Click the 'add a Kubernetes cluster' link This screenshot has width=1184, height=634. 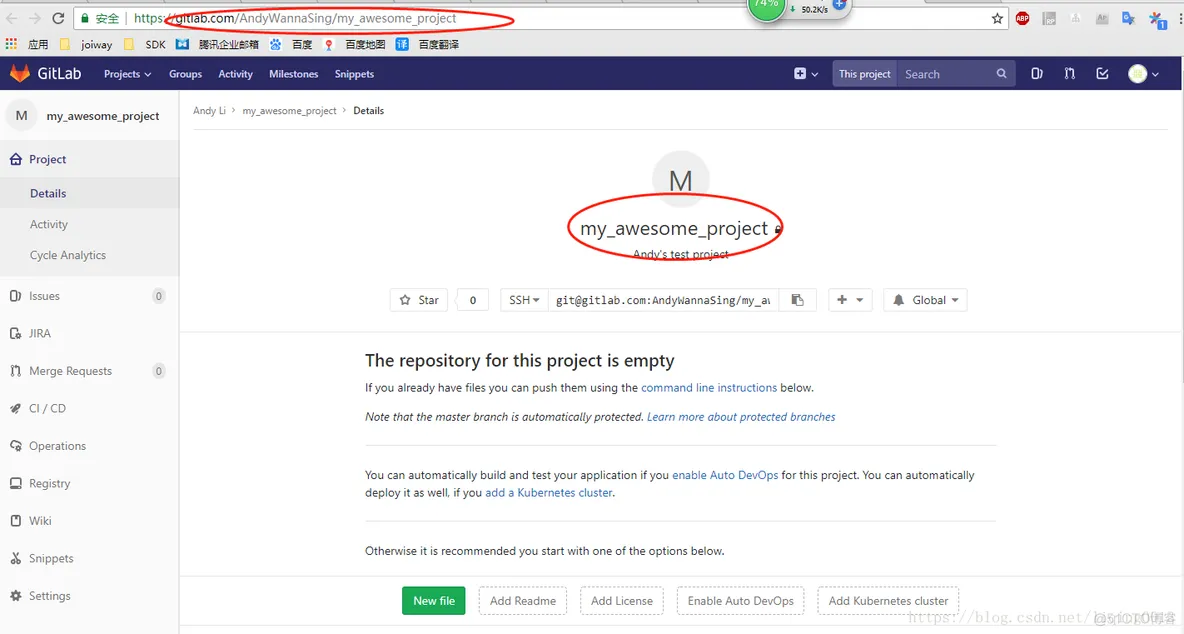coord(549,492)
